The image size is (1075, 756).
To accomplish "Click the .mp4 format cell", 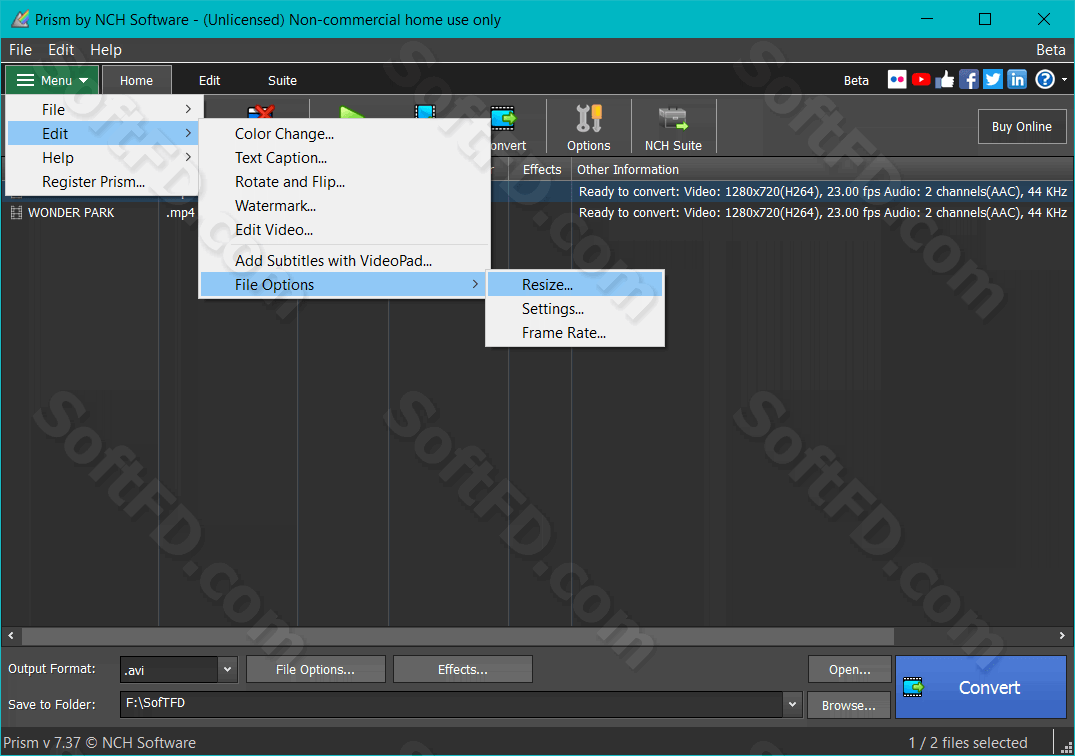I will click(180, 212).
